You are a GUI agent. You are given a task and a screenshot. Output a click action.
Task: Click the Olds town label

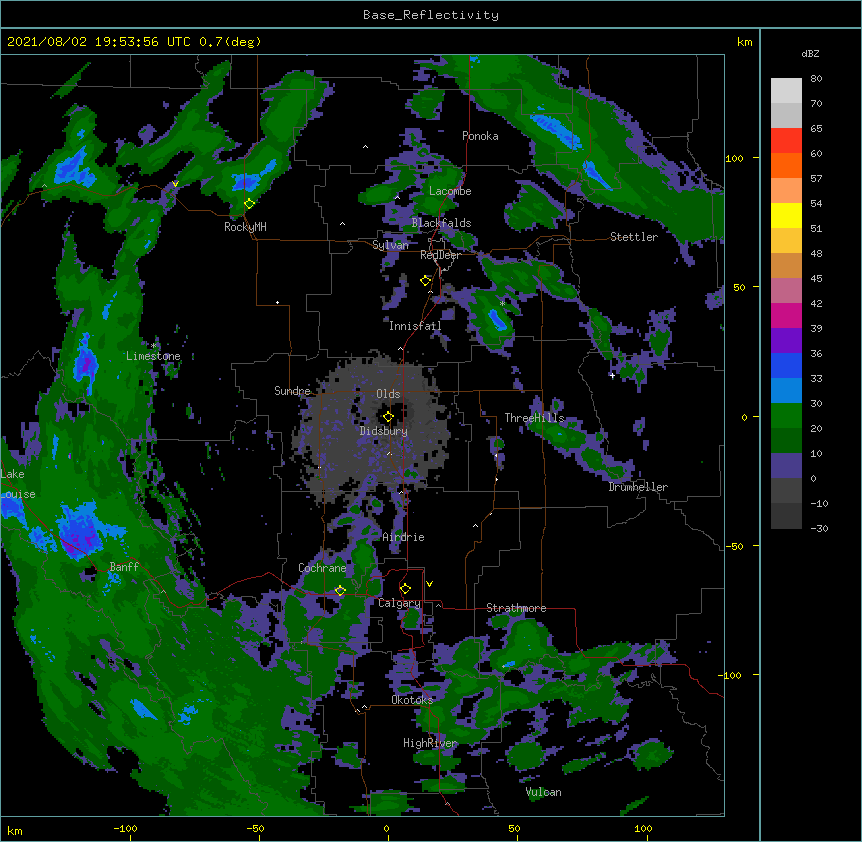pos(388,394)
